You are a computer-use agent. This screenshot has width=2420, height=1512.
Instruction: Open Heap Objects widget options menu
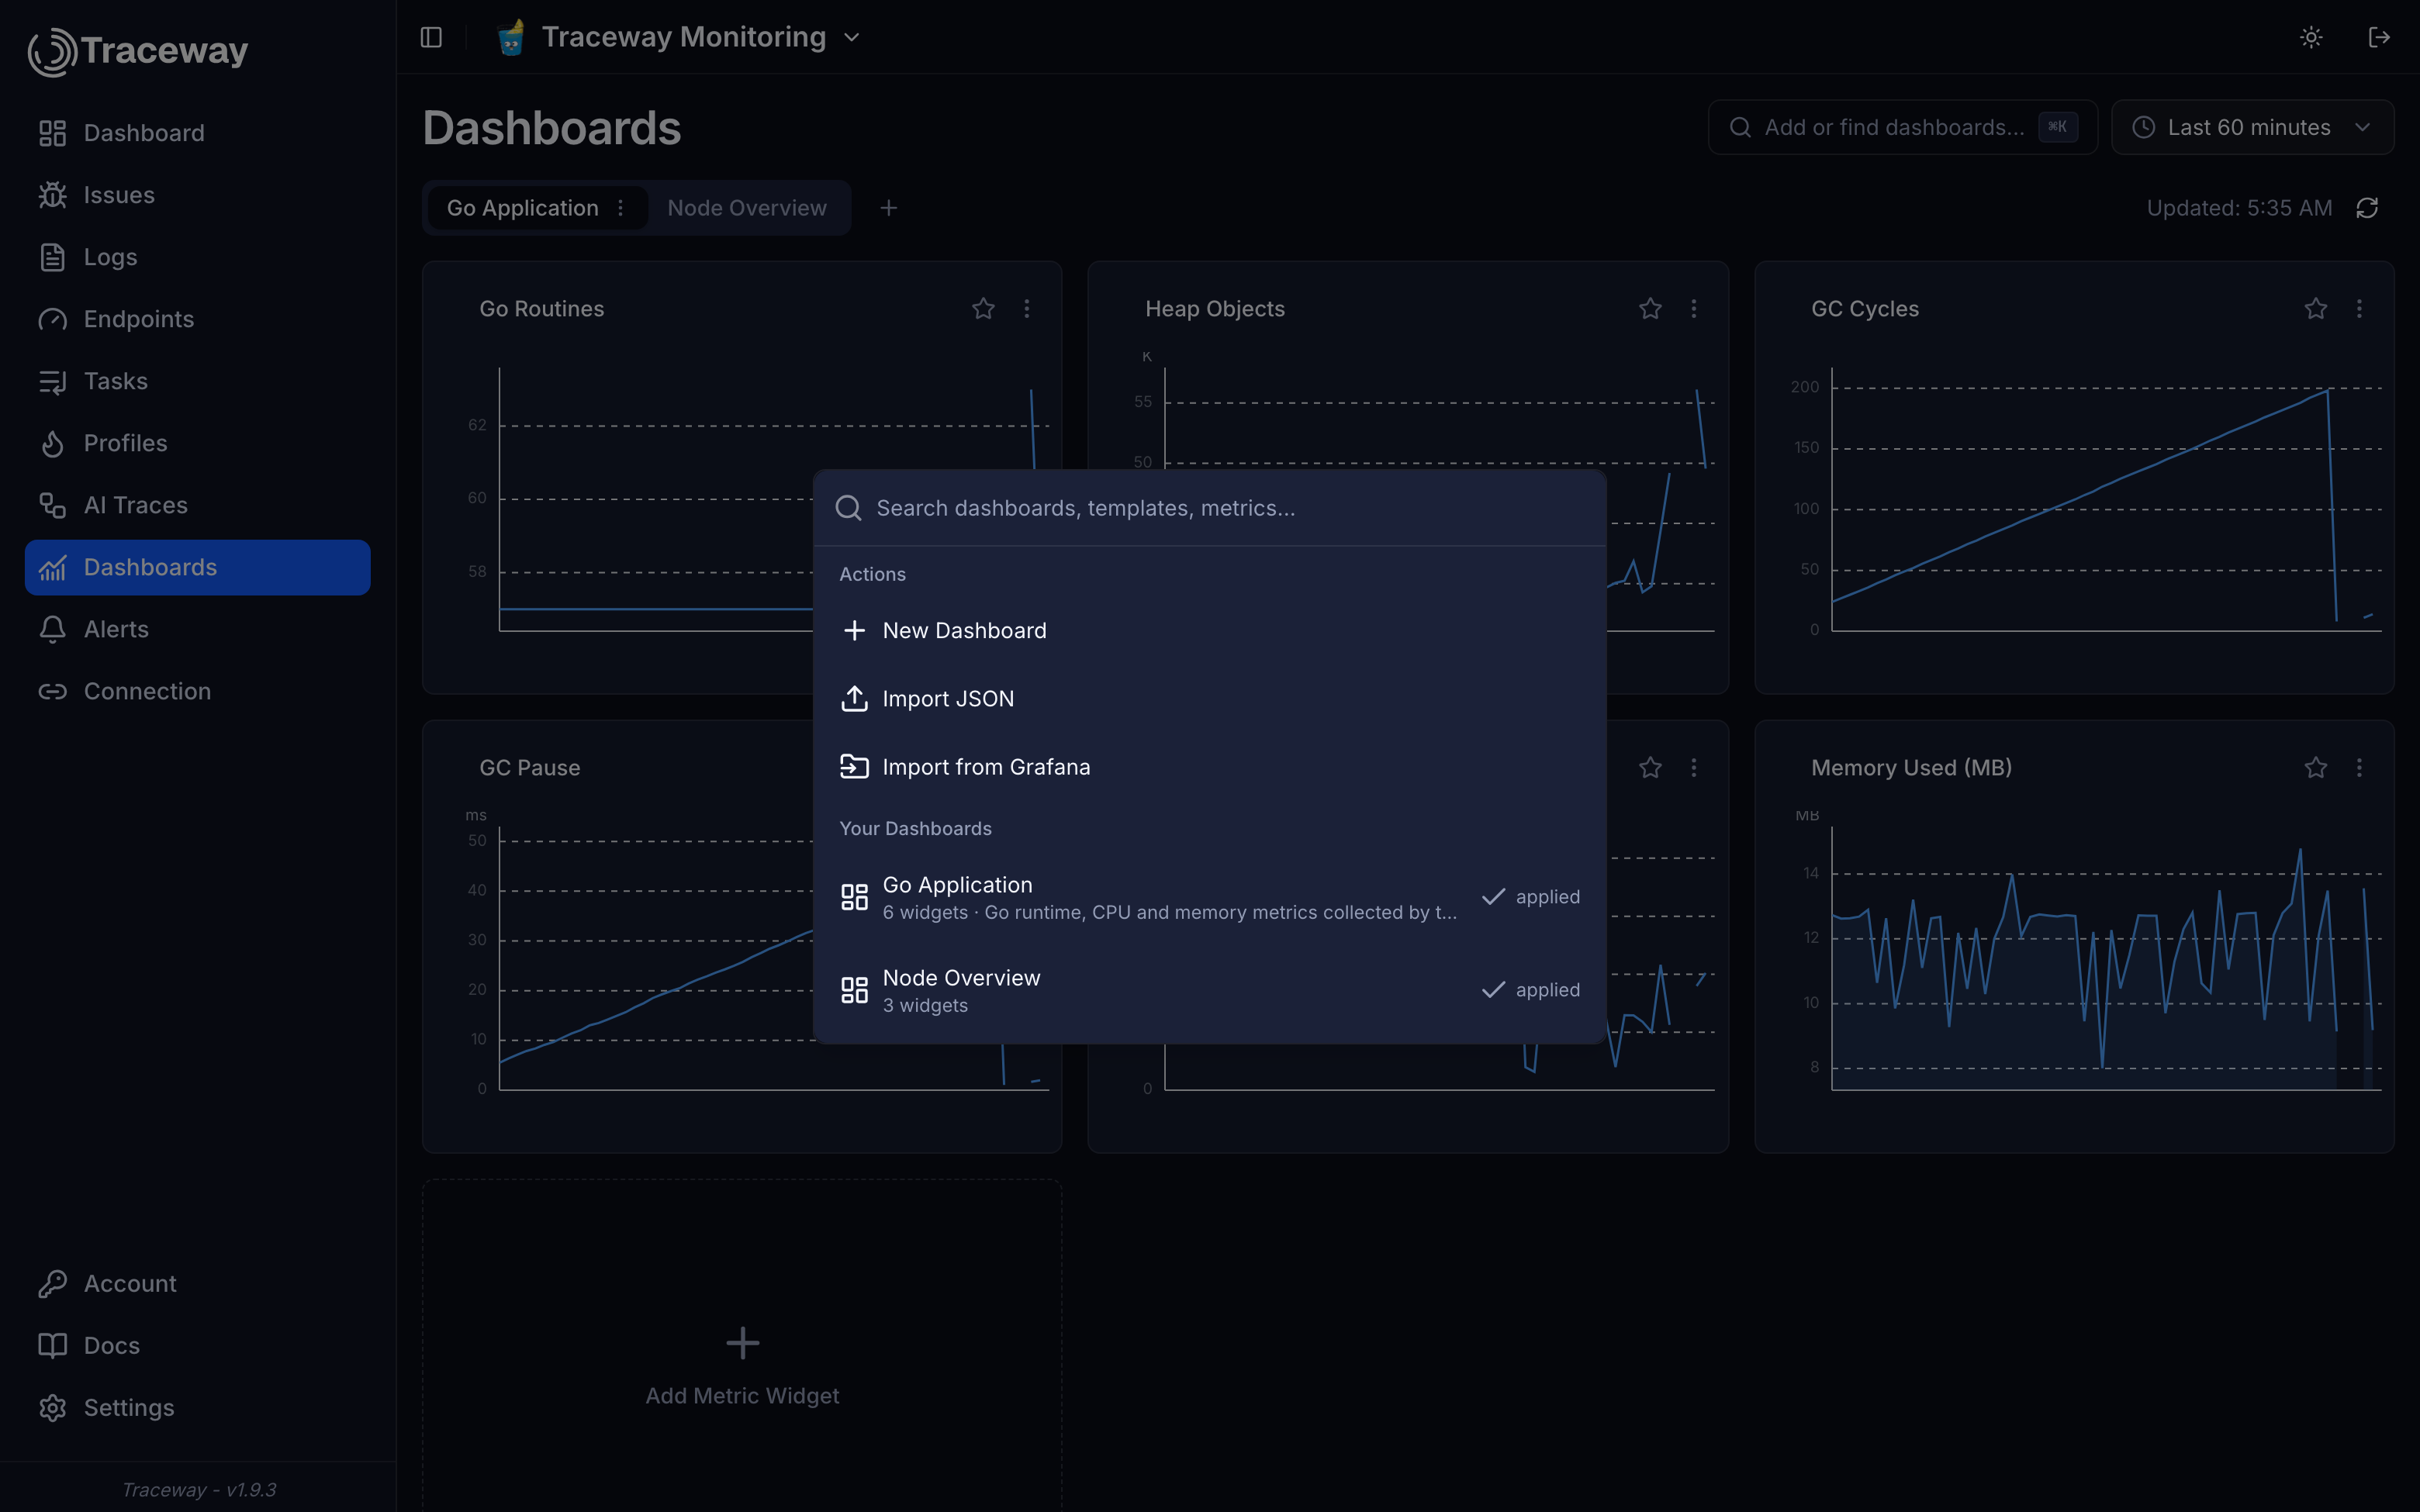(1694, 309)
